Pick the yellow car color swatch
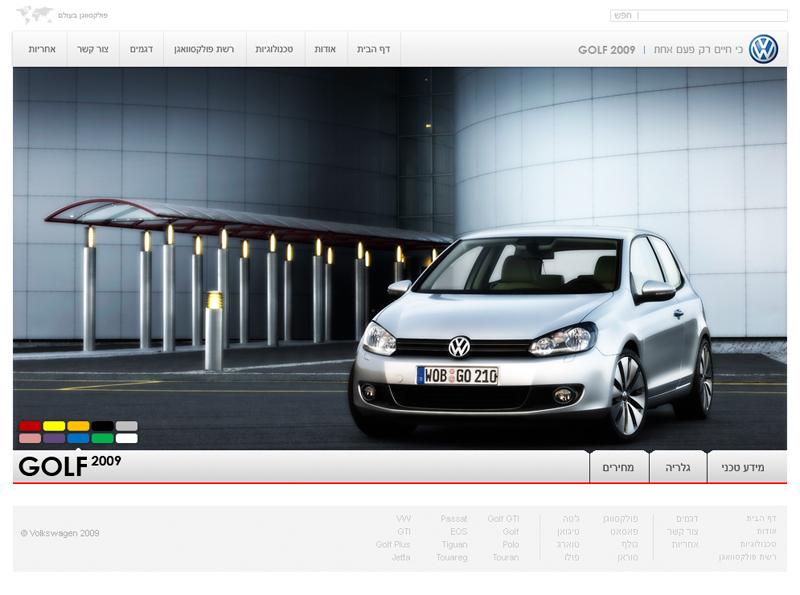The height and width of the screenshot is (595, 800). coord(54,426)
